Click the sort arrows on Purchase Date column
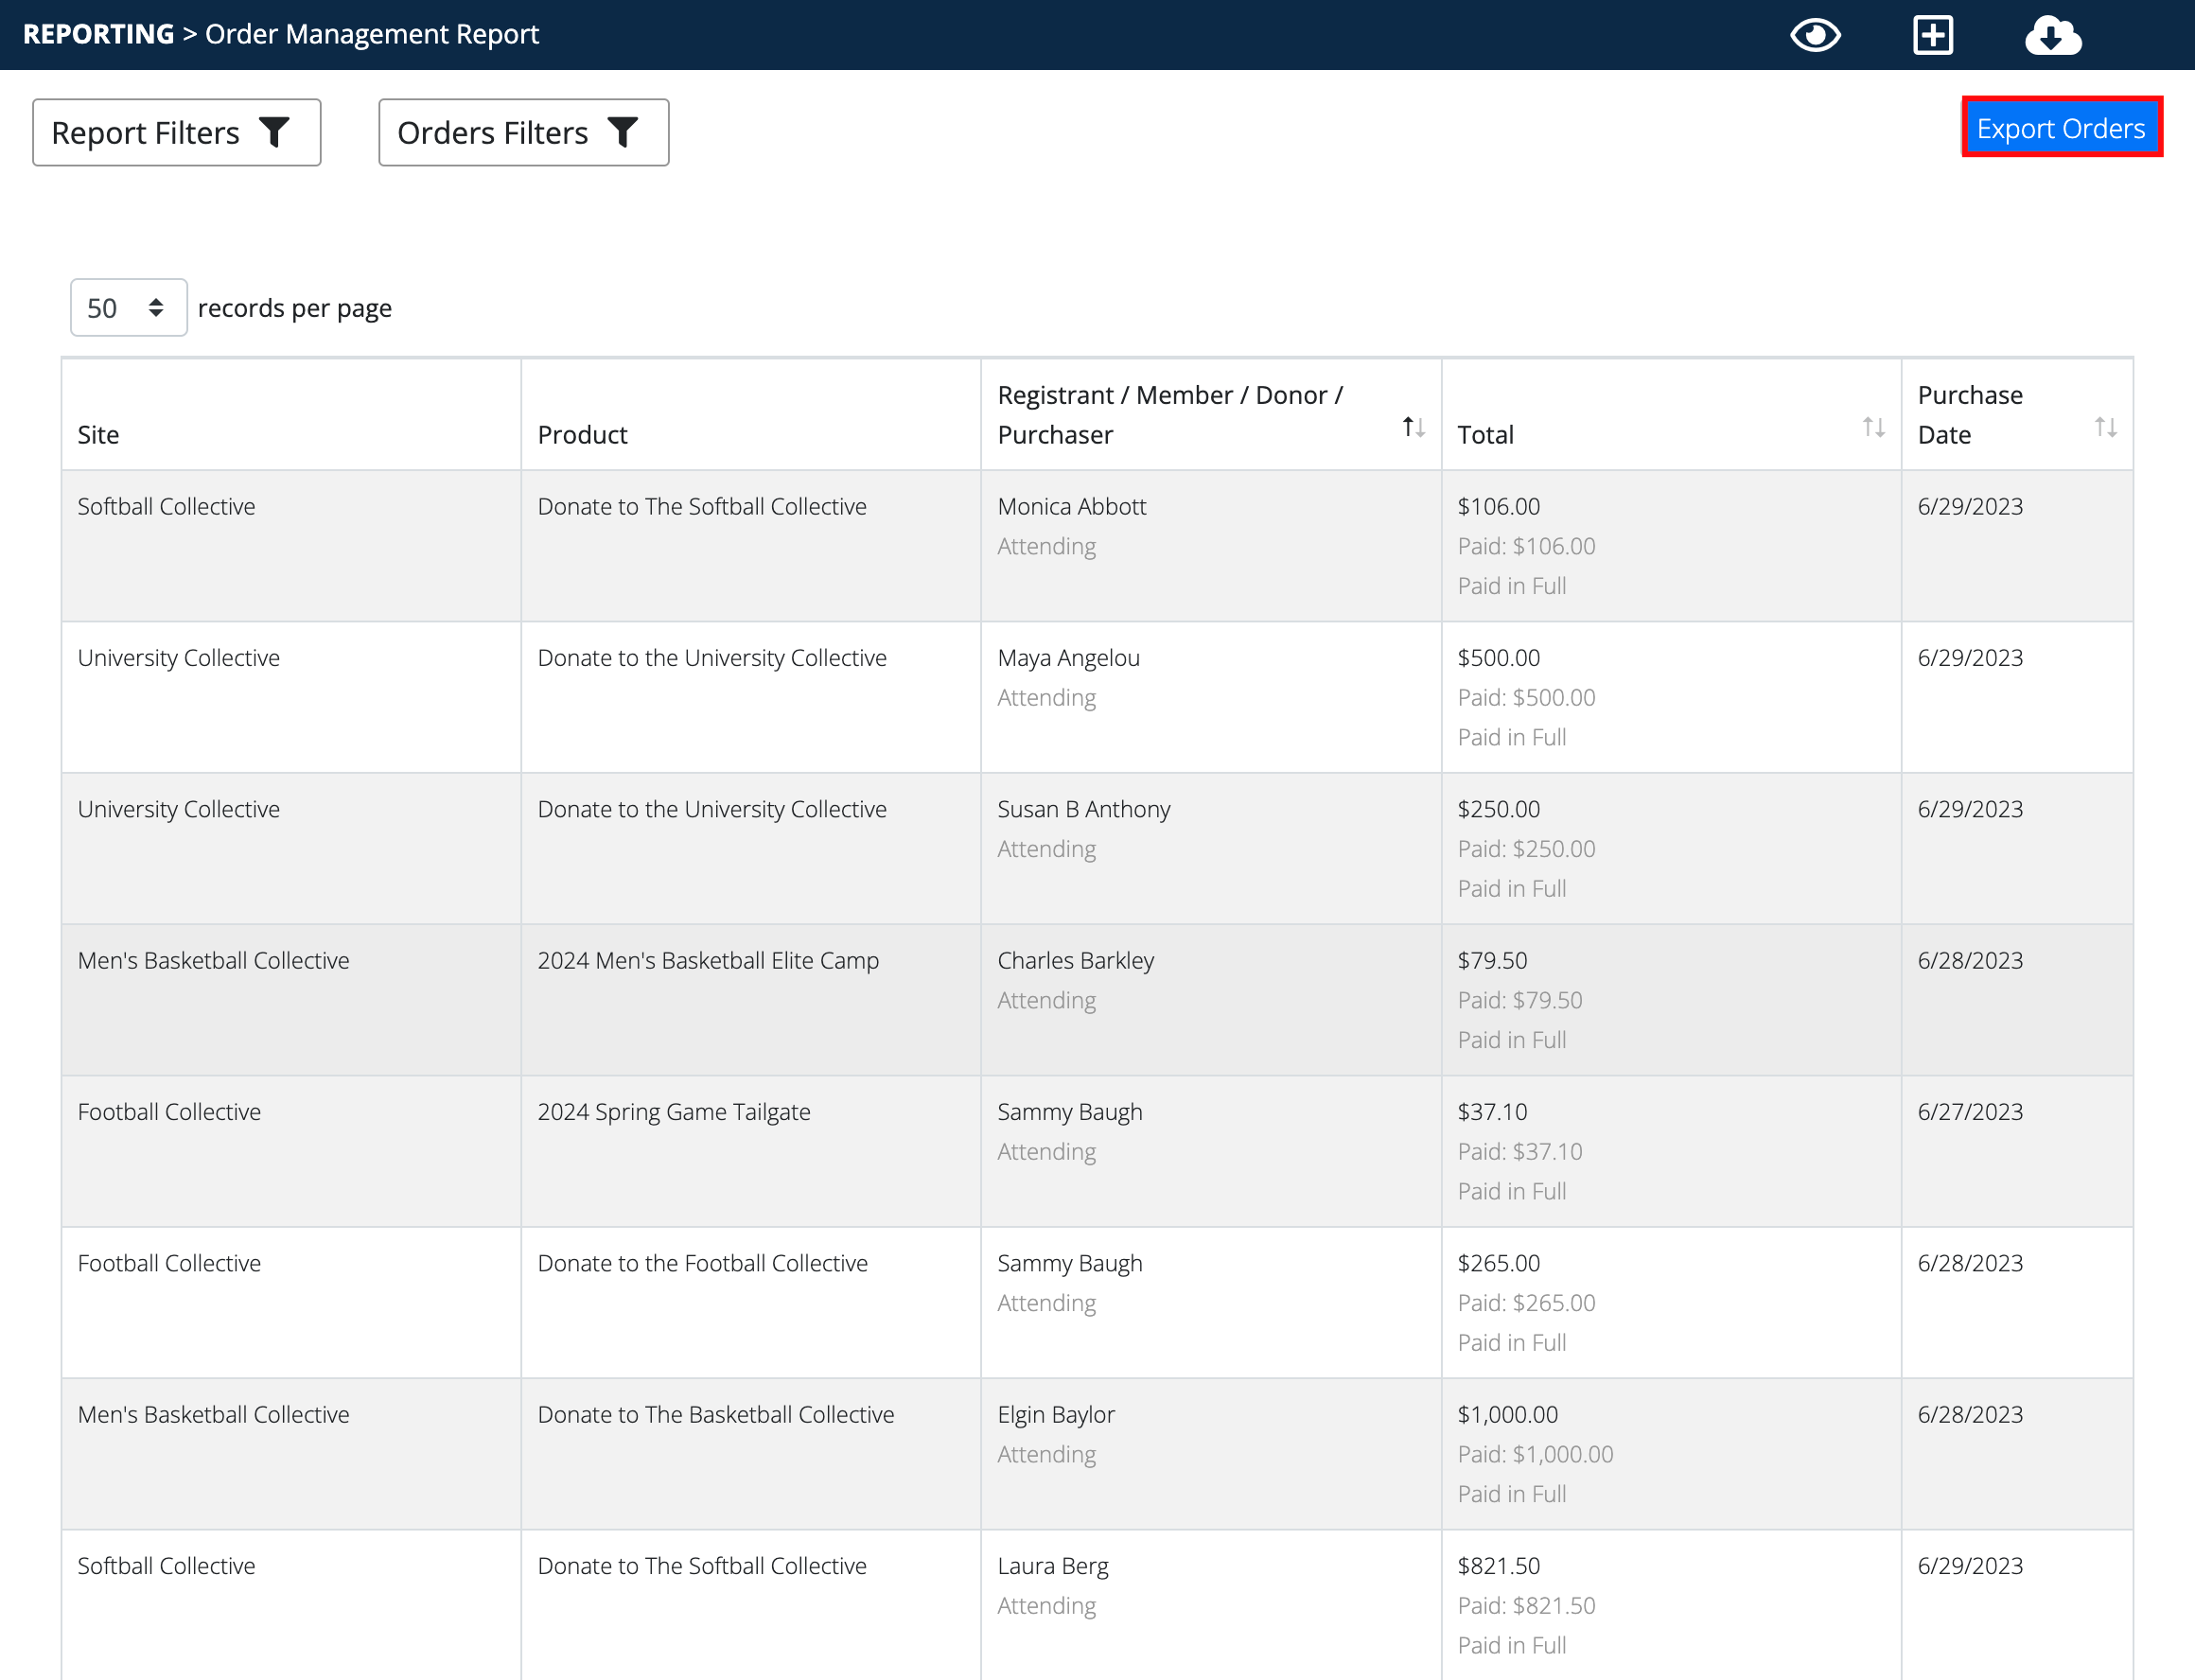 tap(2106, 426)
